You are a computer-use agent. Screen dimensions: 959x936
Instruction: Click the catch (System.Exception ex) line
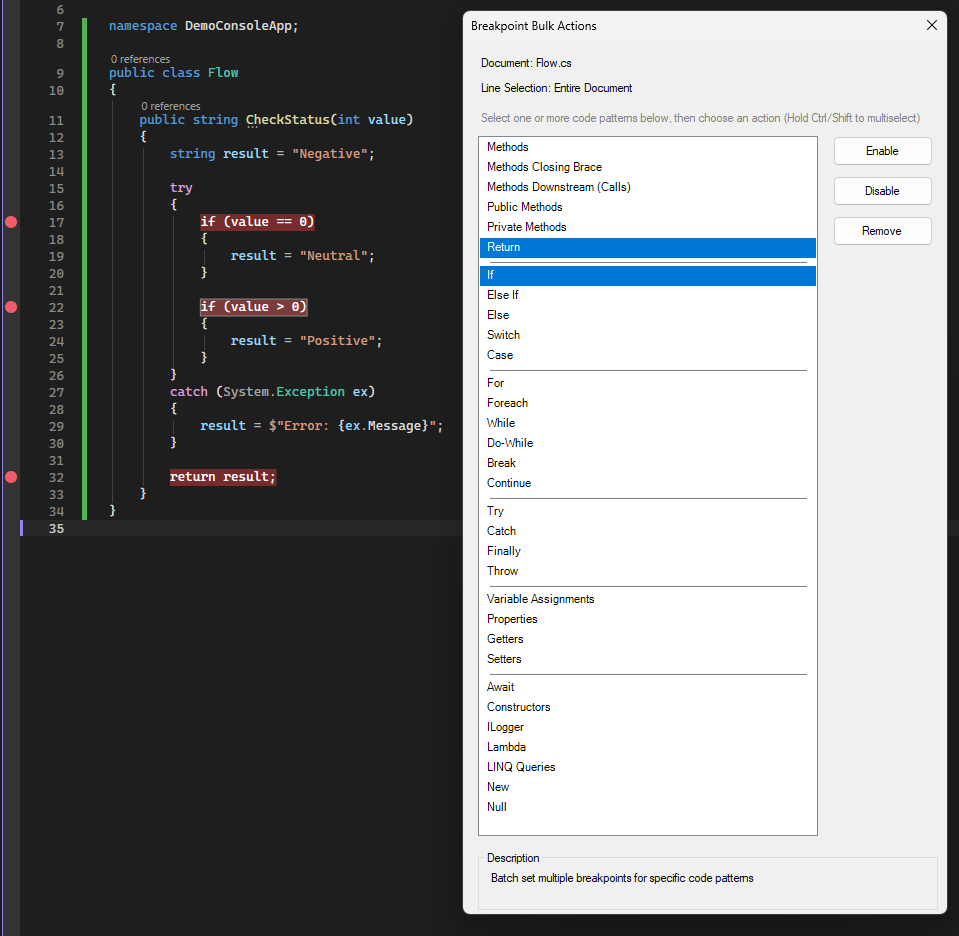272,392
